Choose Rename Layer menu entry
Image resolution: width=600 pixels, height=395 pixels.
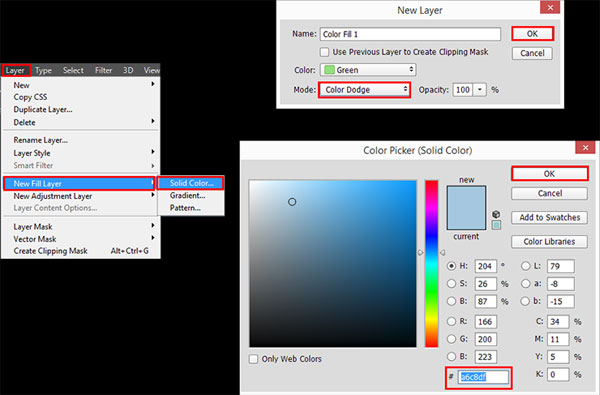click(x=41, y=140)
